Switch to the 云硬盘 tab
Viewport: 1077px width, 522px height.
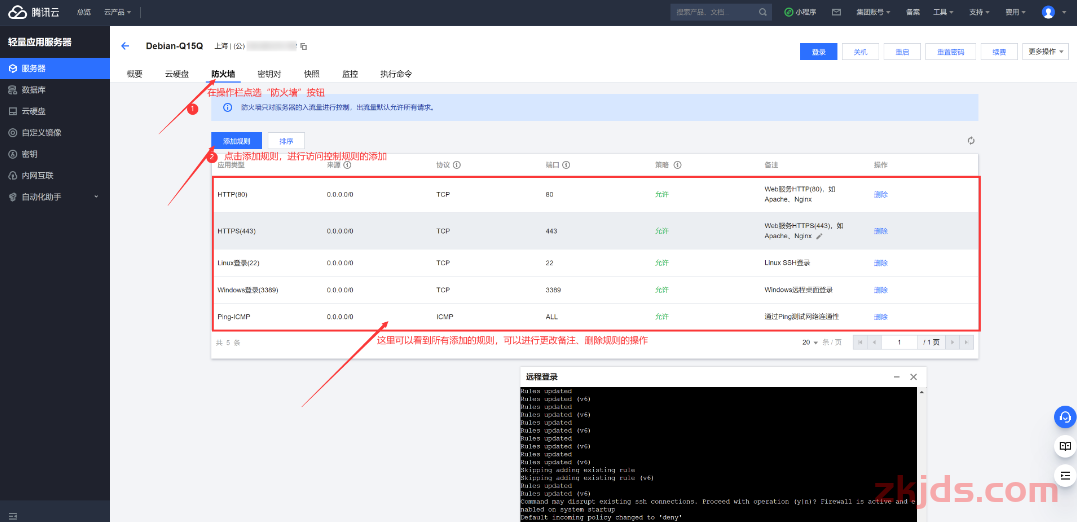(177, 73)
